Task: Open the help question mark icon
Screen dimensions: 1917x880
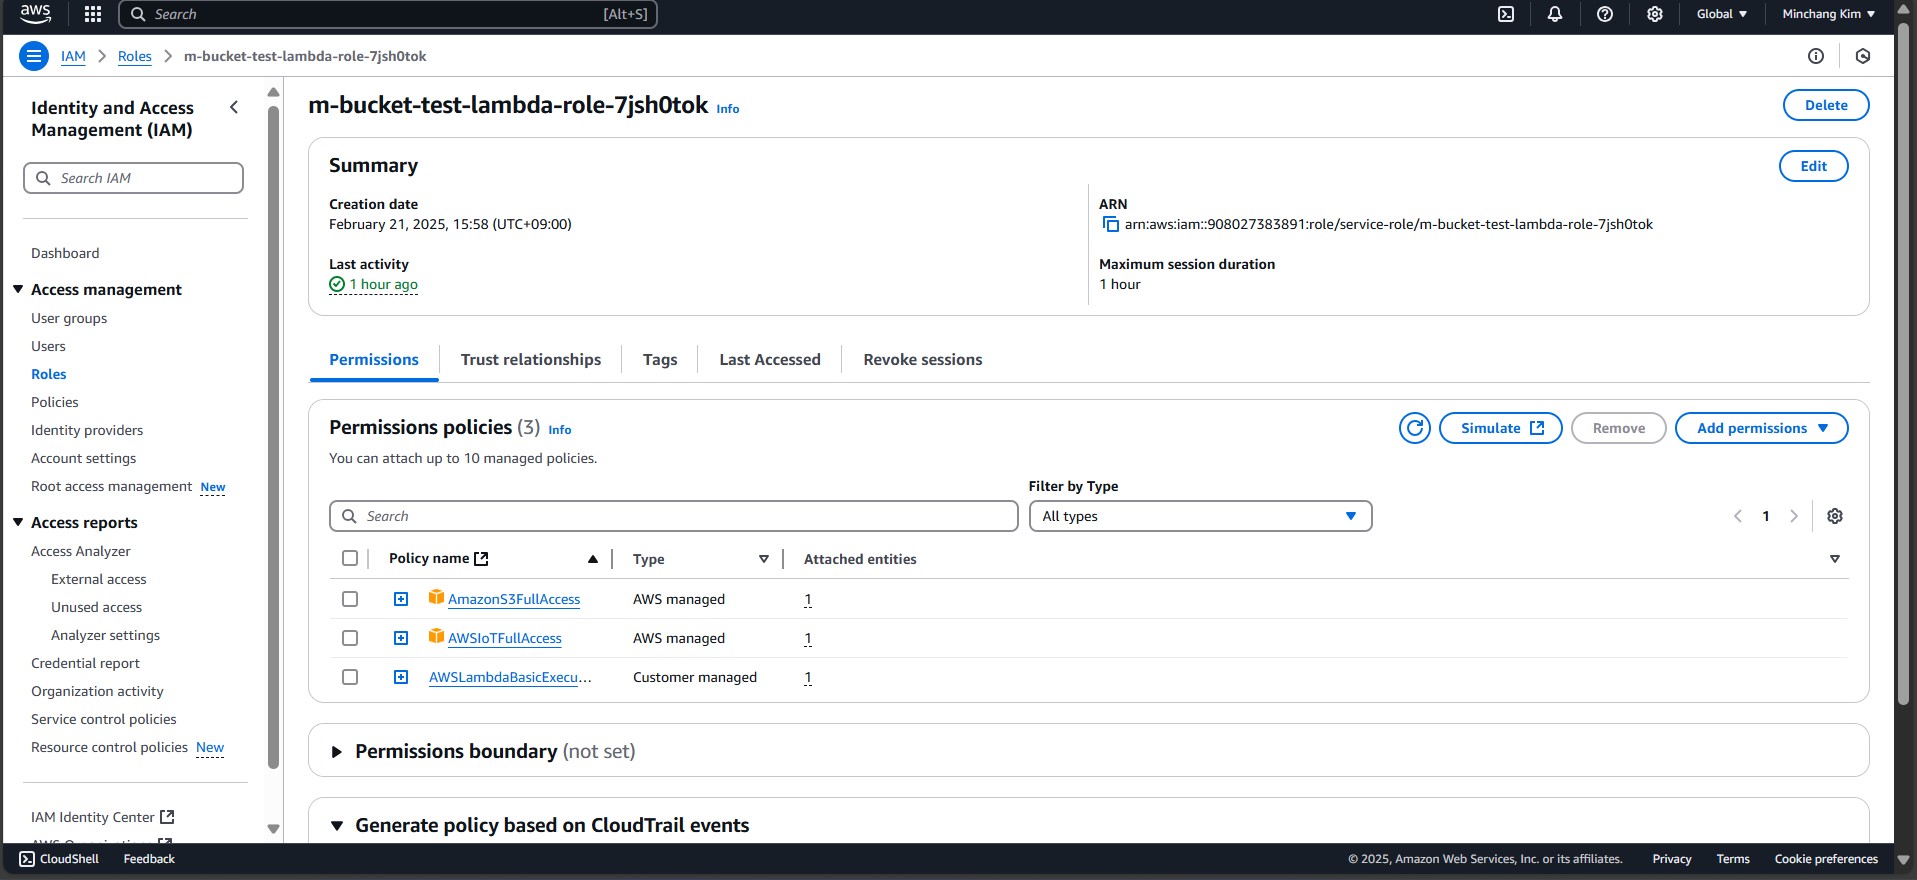Action: click(x=1605, y=14)
